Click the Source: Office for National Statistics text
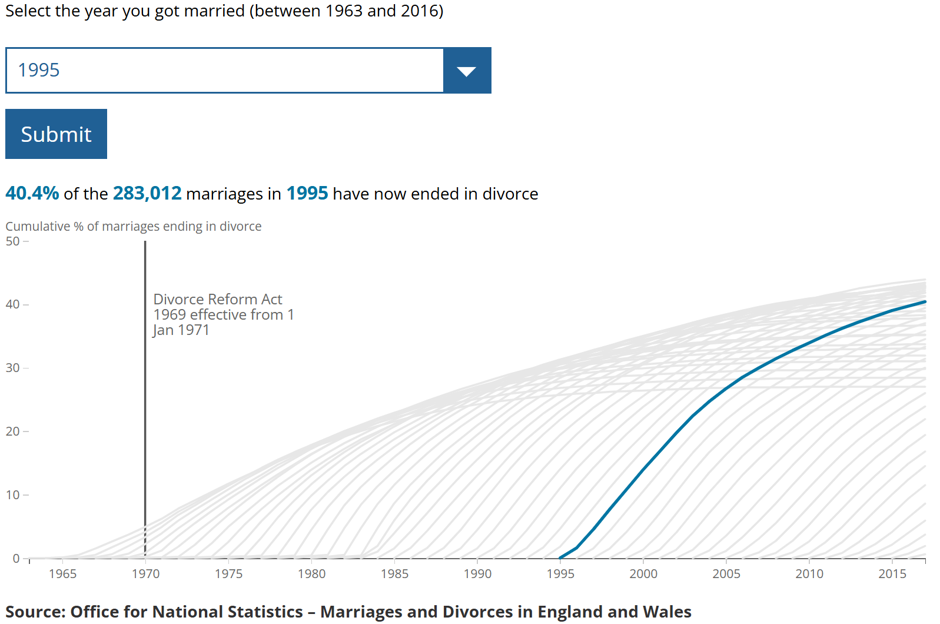This screenshot has height=624, width=940. 348,611
